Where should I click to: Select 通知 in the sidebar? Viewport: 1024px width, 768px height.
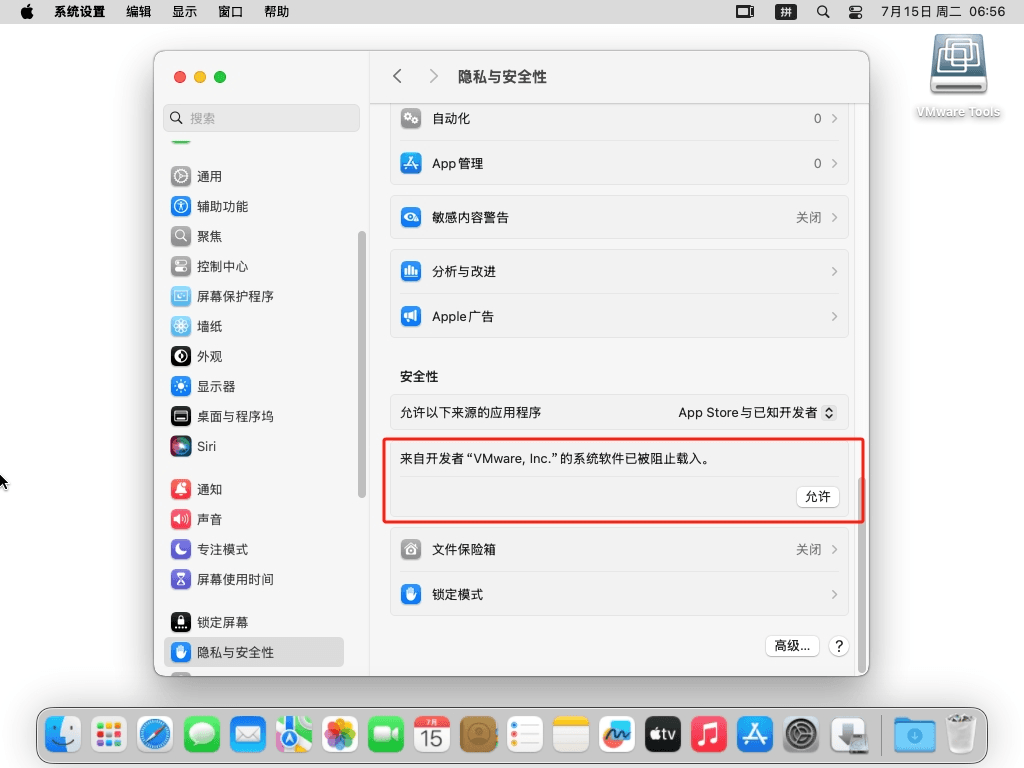click(x=253, y=490)
